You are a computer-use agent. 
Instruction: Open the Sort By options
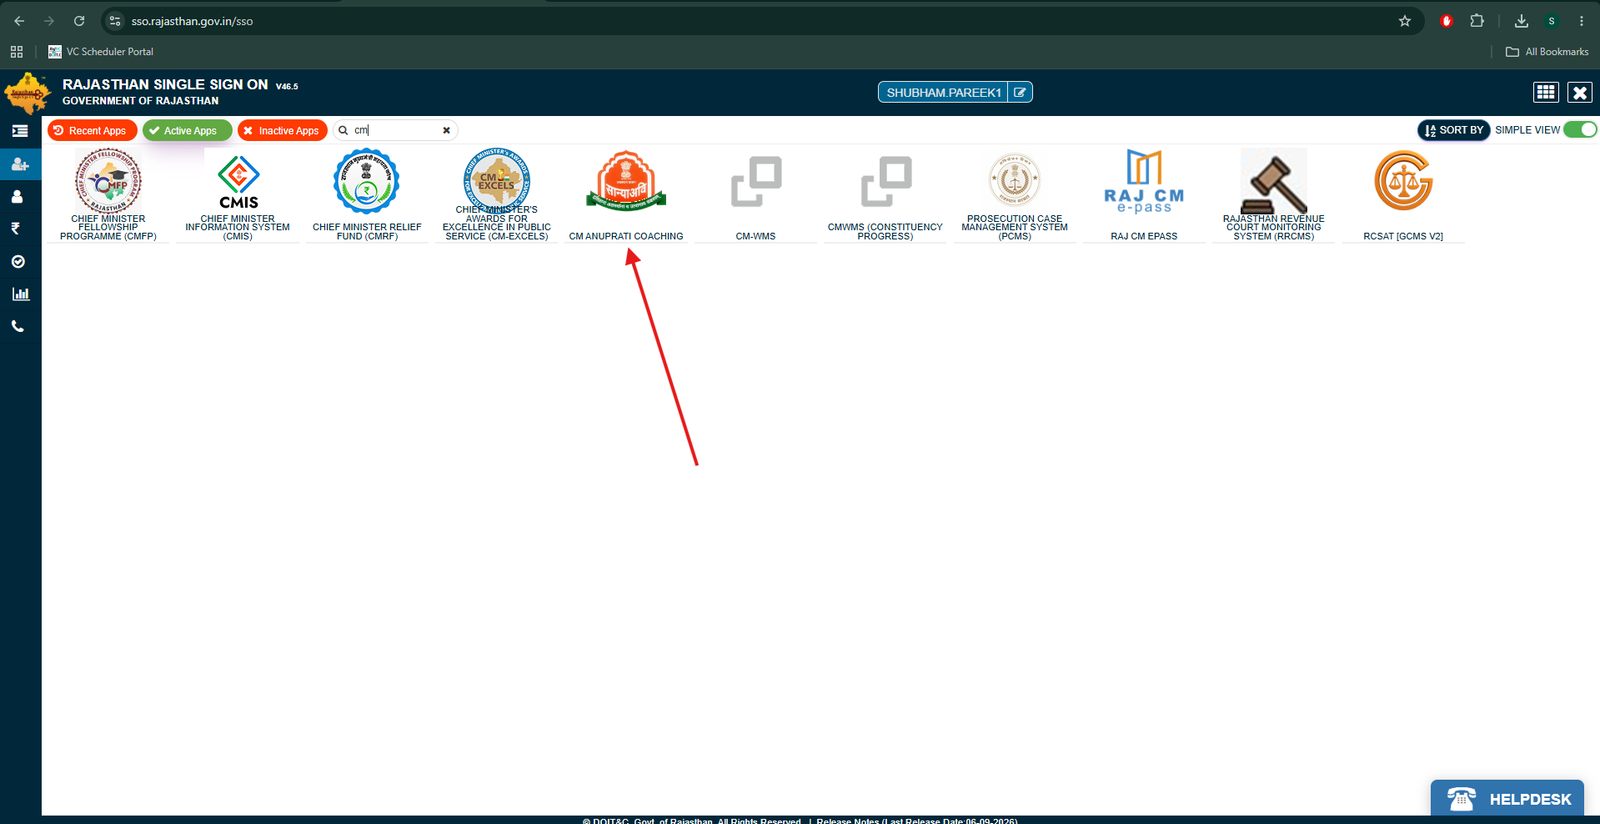[1453, 130]
